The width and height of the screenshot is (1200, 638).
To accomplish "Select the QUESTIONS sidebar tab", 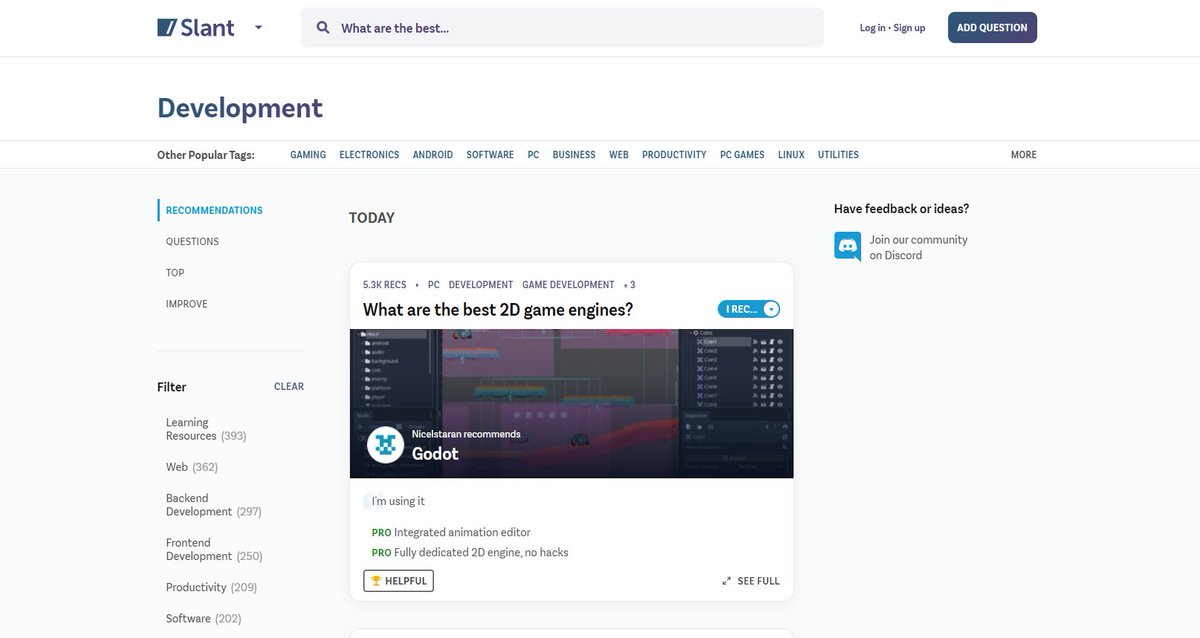I will (x=192, y=241).
